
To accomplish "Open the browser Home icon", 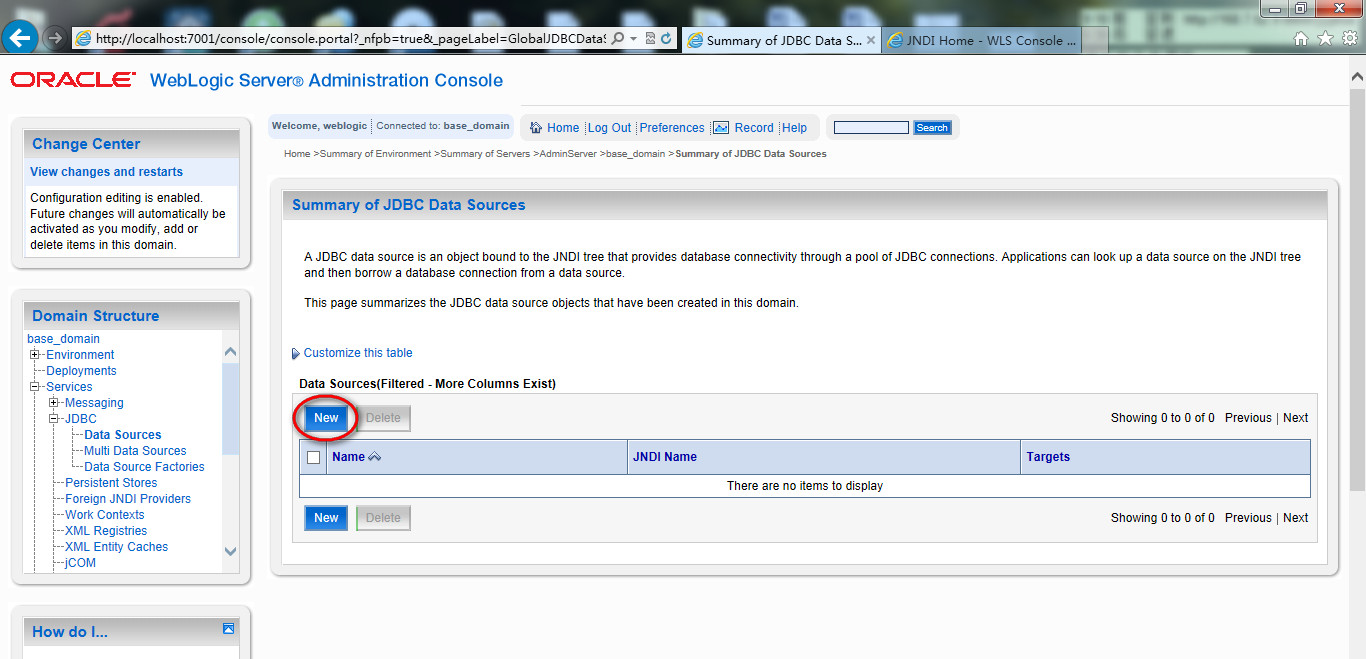I will (1301, 38).
